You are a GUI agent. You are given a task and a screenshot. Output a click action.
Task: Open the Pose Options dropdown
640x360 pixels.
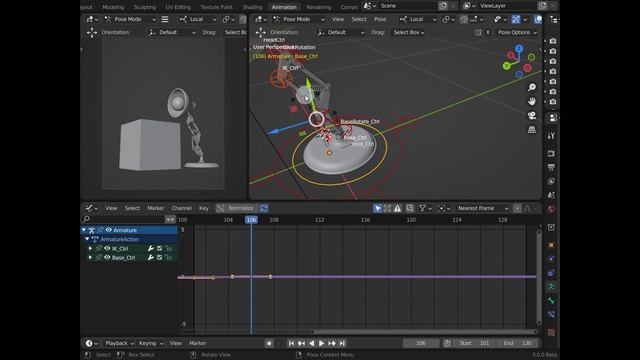coord(517,32)
